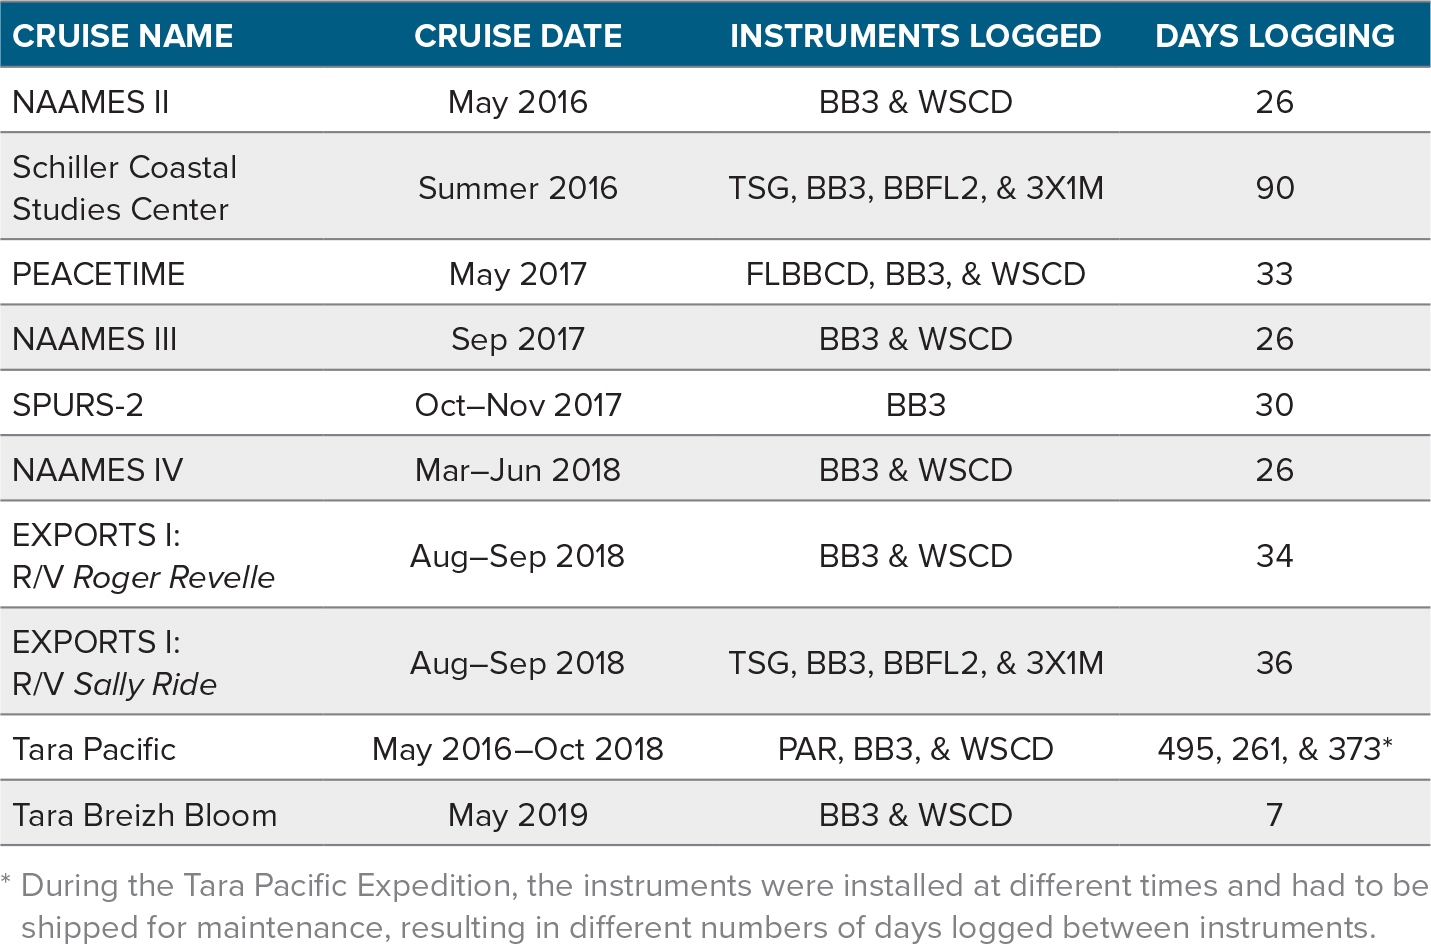Click the CRUISE DATE column header

[x=518, y=36]
